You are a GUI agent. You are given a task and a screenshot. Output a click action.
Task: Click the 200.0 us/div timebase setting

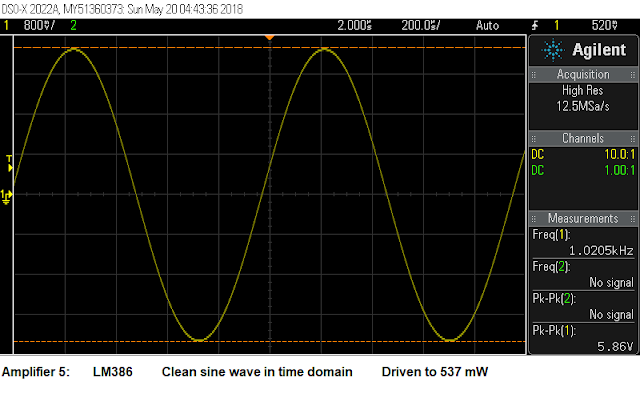point(420,26)
